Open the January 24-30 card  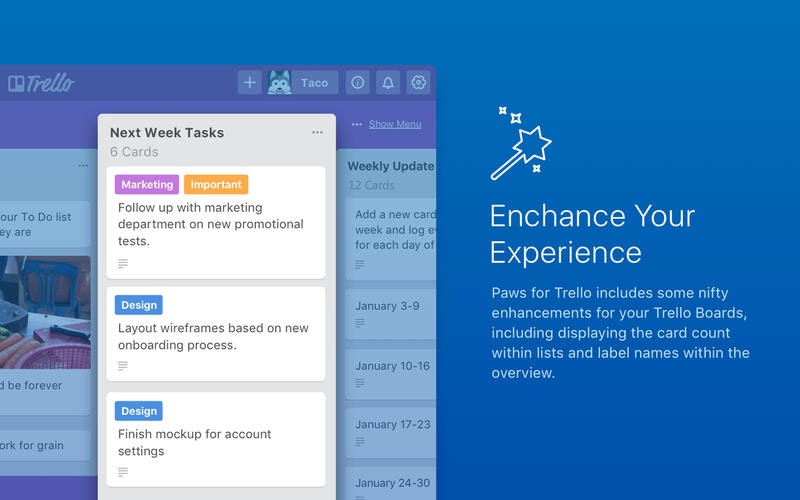[391, 484]
